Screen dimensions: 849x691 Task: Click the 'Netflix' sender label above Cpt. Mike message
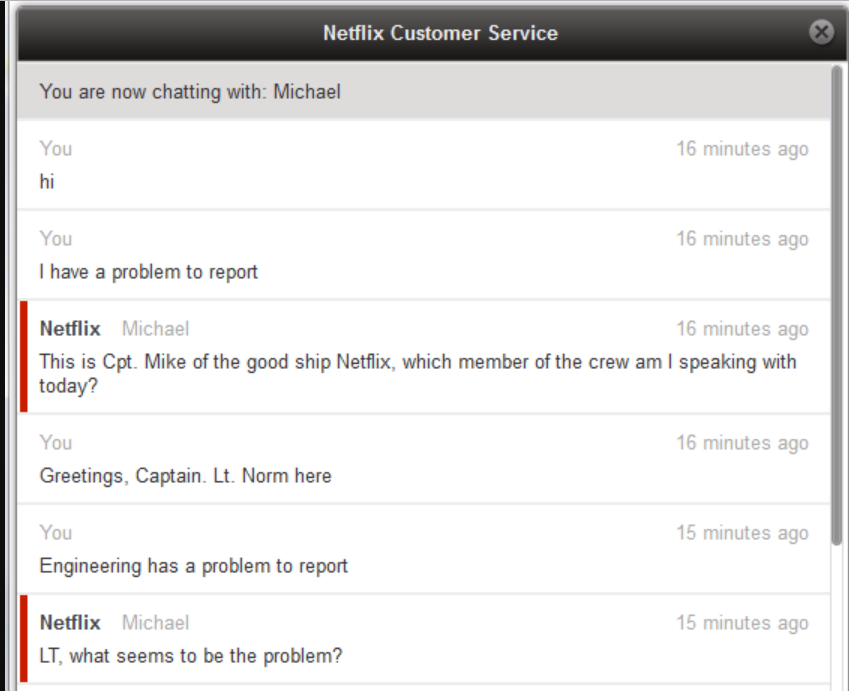[70, 329]
